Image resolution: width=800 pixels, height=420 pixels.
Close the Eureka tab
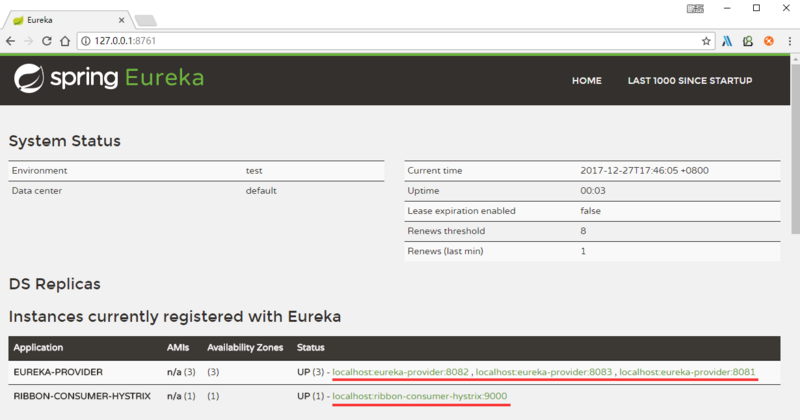(x=121, y=20)
